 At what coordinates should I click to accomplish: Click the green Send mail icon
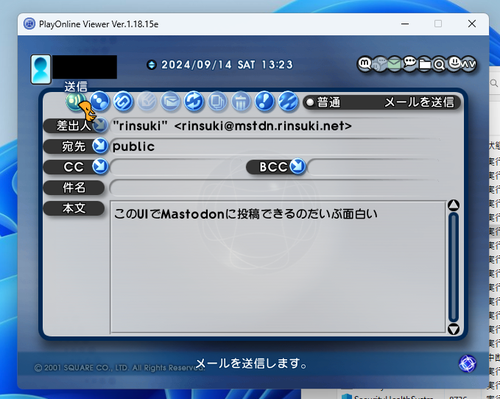75,101
